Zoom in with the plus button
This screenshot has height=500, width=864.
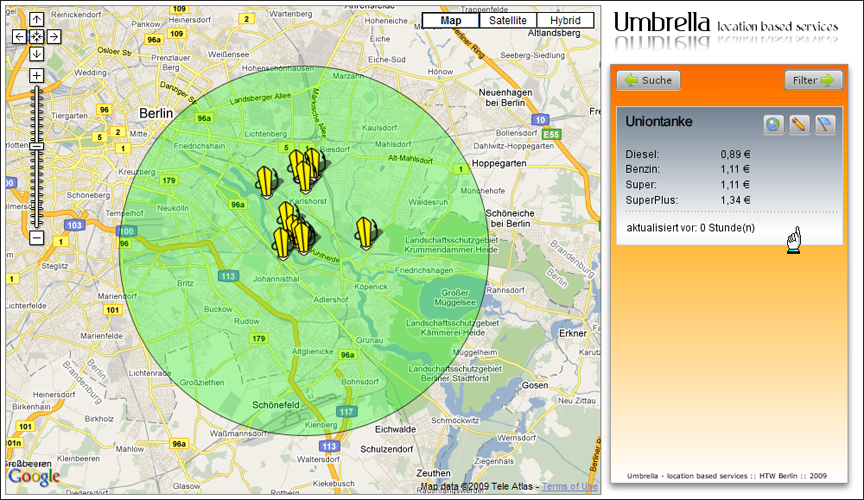(x=36, y=76)
